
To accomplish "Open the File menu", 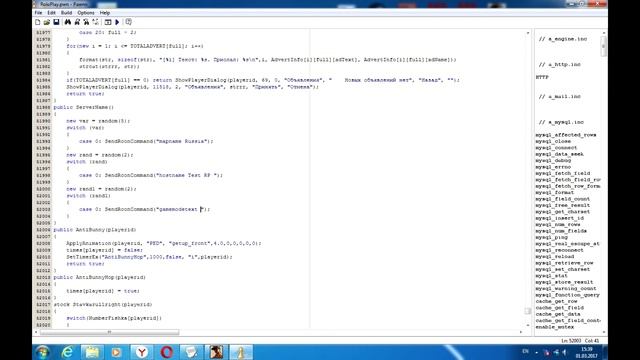I will coord(38,13).
